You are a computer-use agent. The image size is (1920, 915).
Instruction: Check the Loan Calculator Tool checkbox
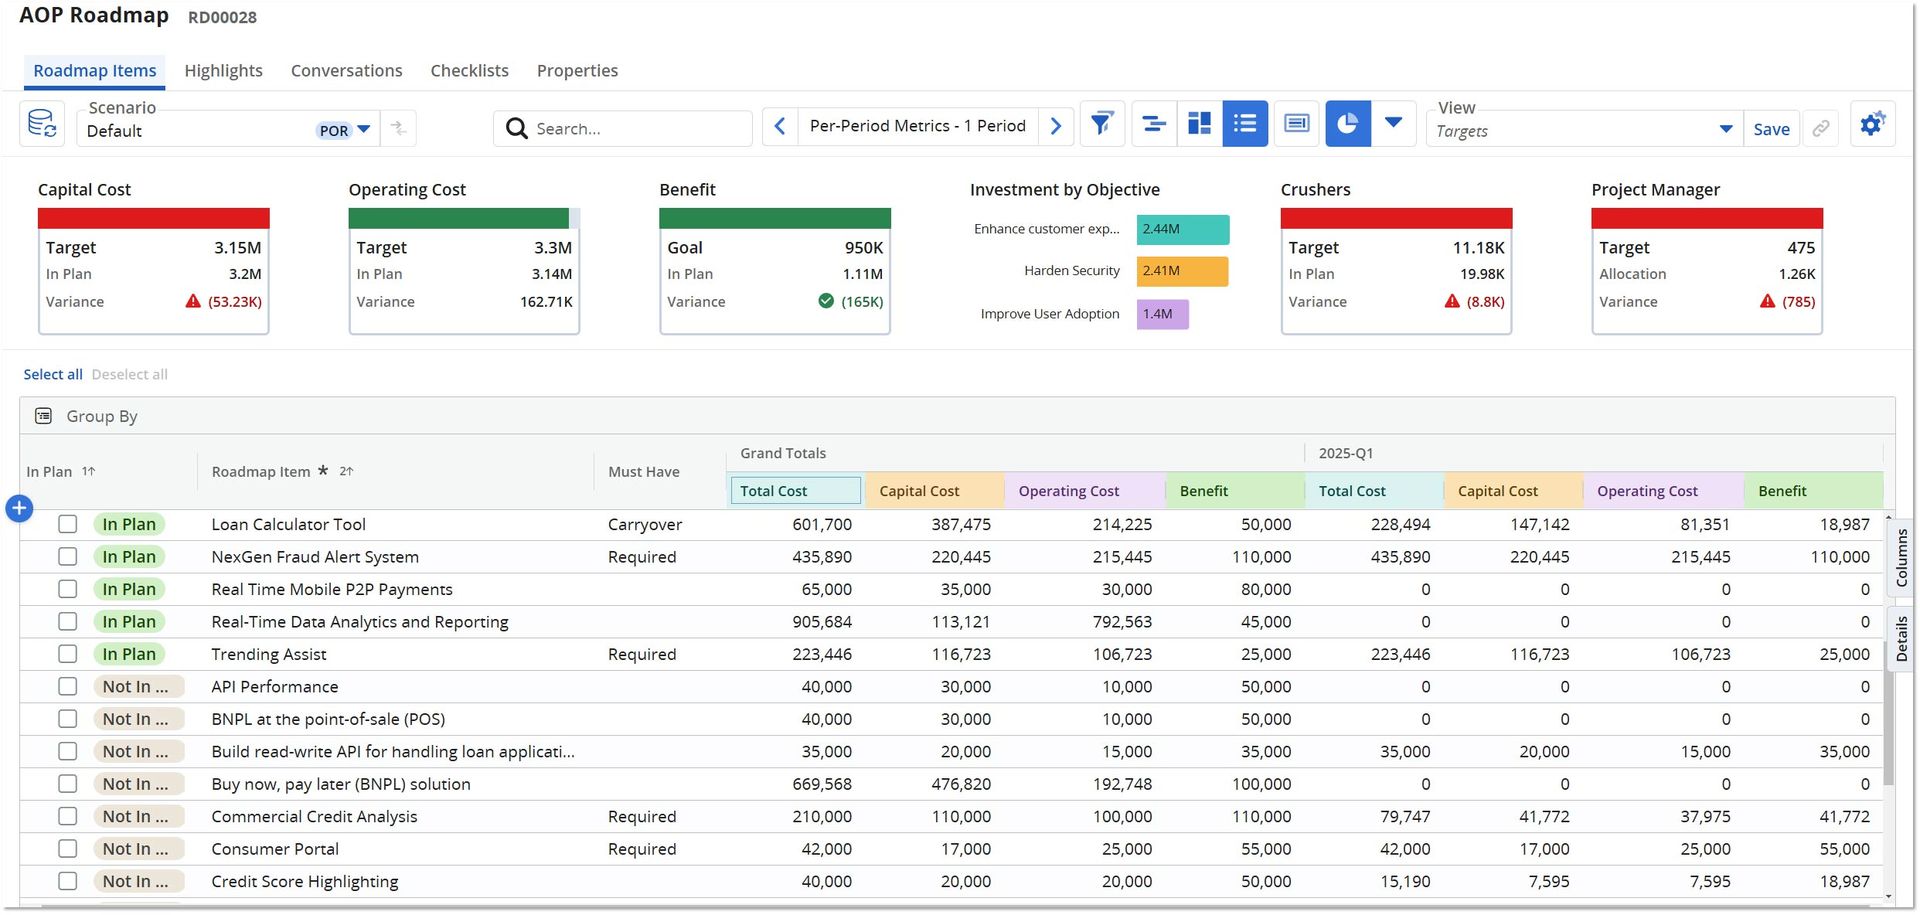click(67, 524)
